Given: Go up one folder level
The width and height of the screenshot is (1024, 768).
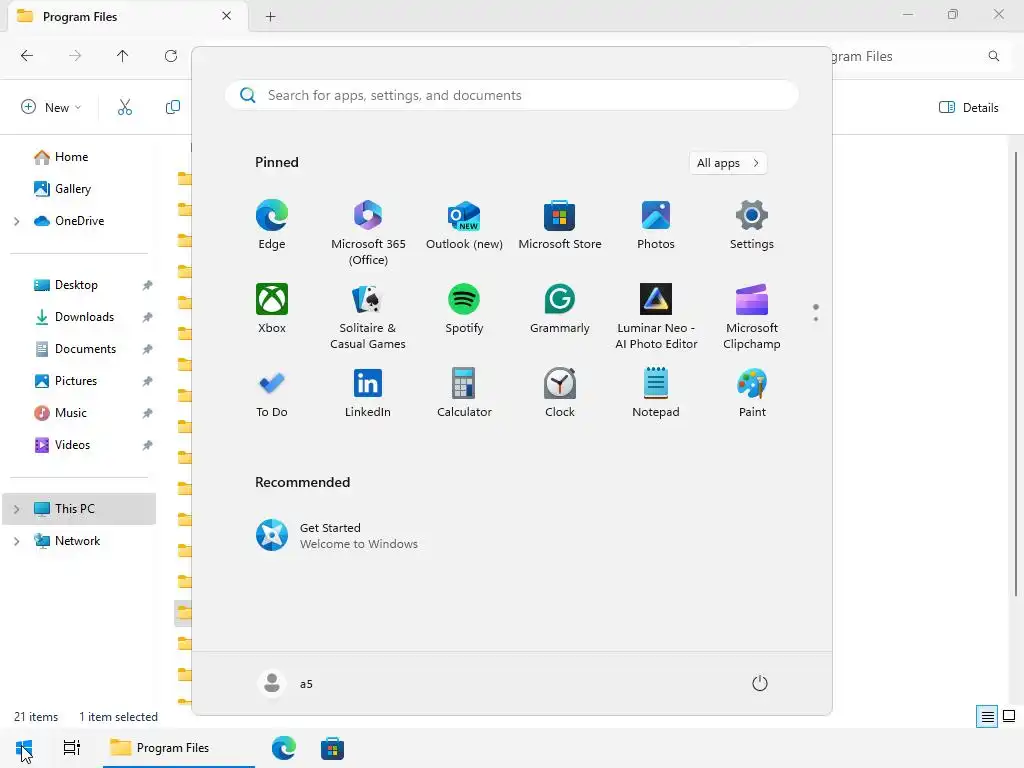Looking at the screenshot, I should pyautogui.click(x=122, y=56).
